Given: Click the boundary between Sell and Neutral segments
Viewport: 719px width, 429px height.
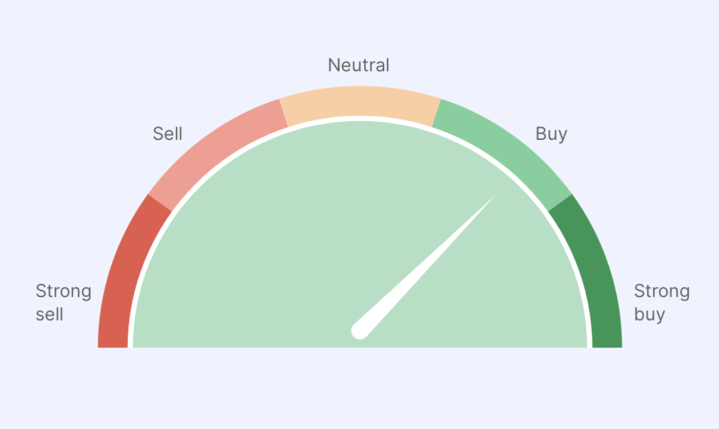Looking at the screenshot, I should (284, 113).
